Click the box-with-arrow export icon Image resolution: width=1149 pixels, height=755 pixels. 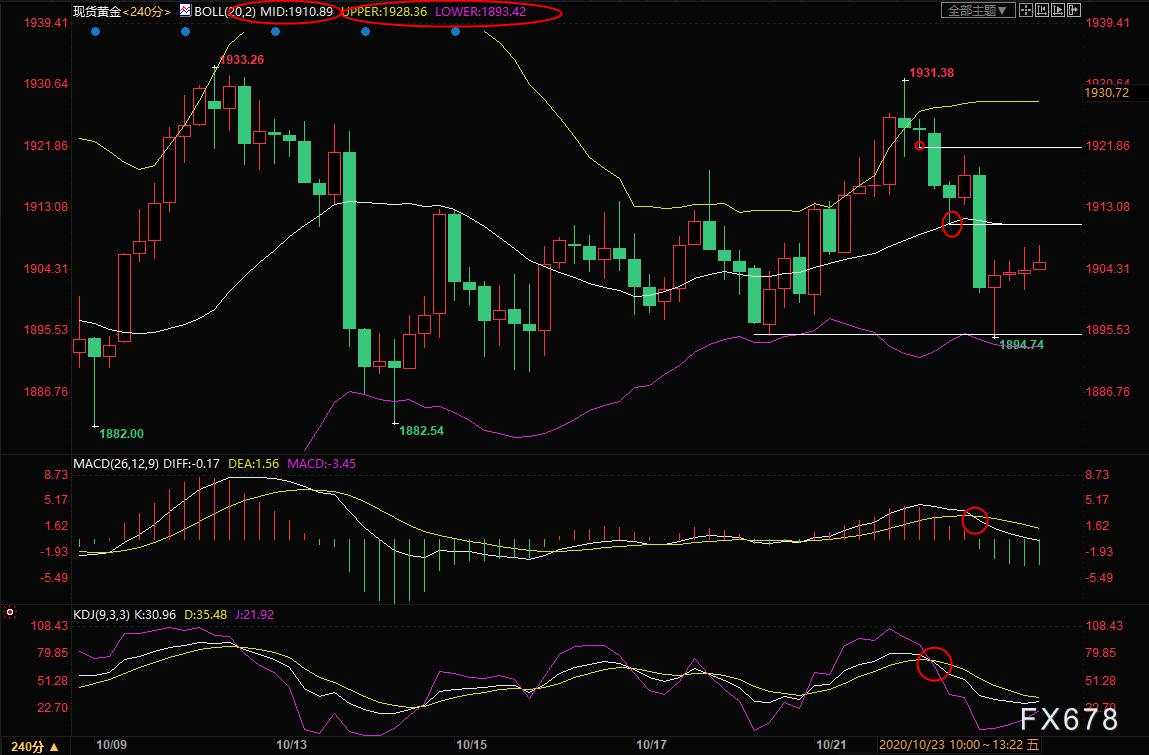(1074, 10)
